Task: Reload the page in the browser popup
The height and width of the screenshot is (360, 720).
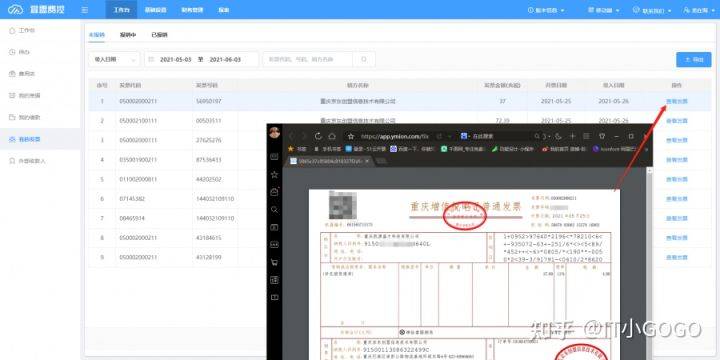Action: [x=318, y=136]
